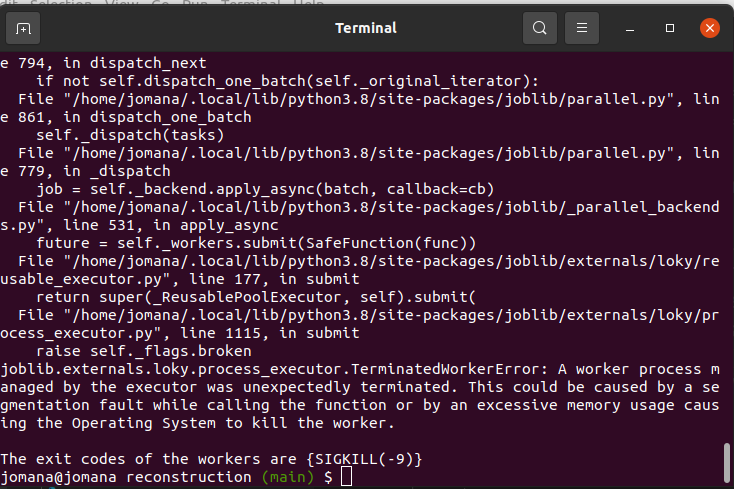Click 'if not self.dispatch_one_batch' code line
Viewport: 734px width, 489px height.
point(287,81)
